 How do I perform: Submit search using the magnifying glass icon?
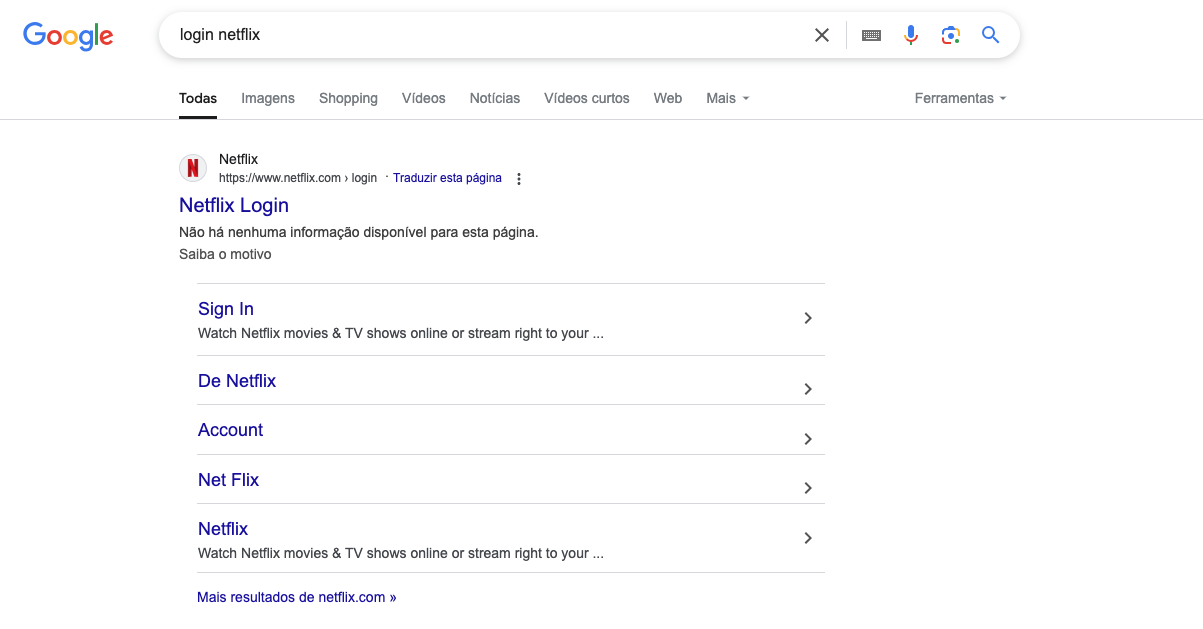coord(991,35)
